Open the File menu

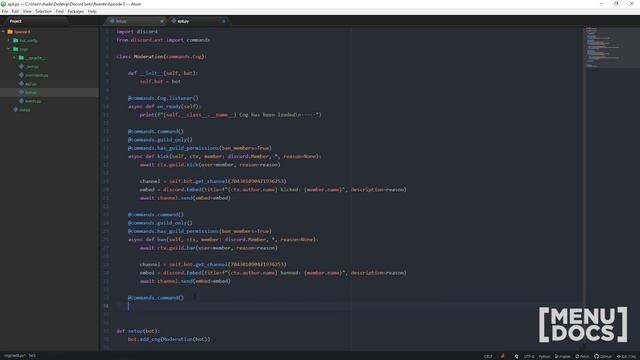coord(5,11)
